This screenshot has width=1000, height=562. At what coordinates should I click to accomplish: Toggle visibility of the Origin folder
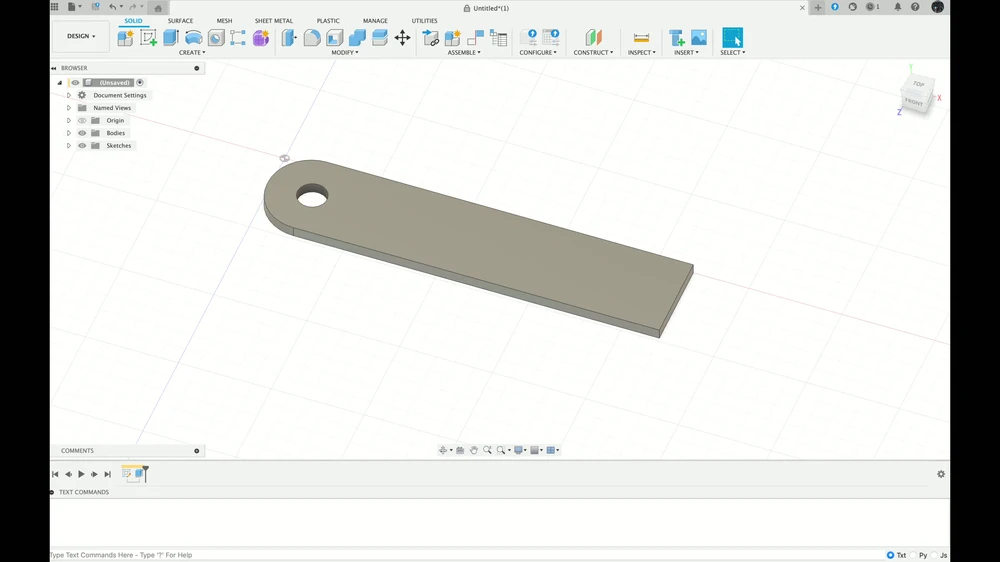pos(82,121)
